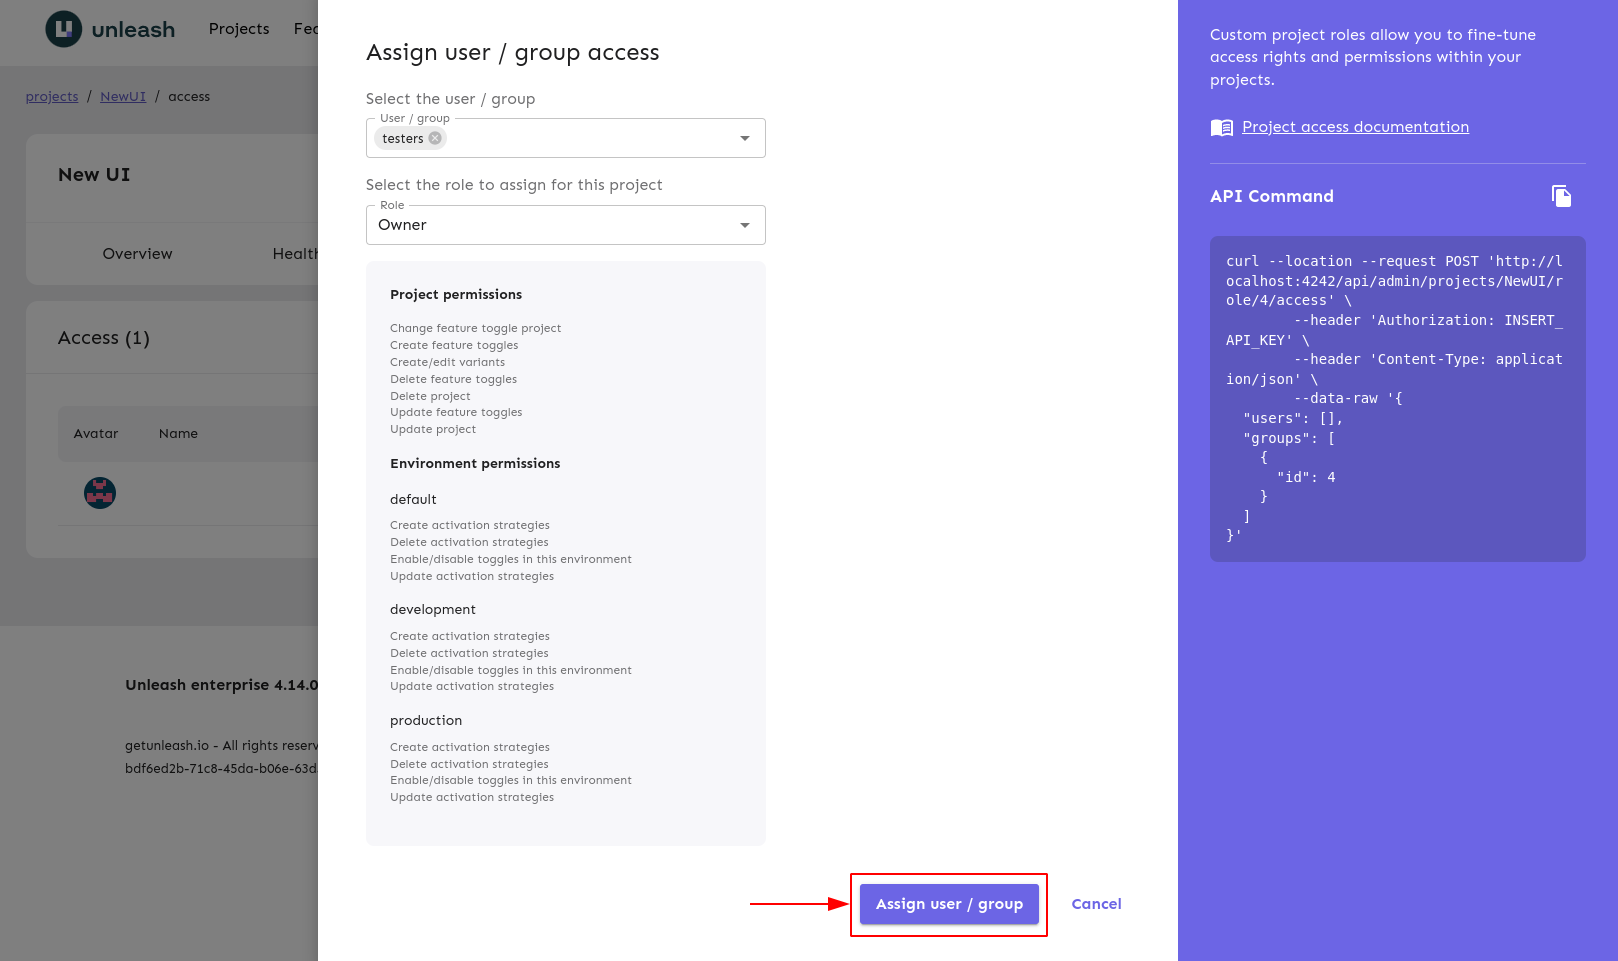The width and height of the screenshot is (1618, 961).
Task: Go to the projects breadcrumb link
Action: coord(52,97)
